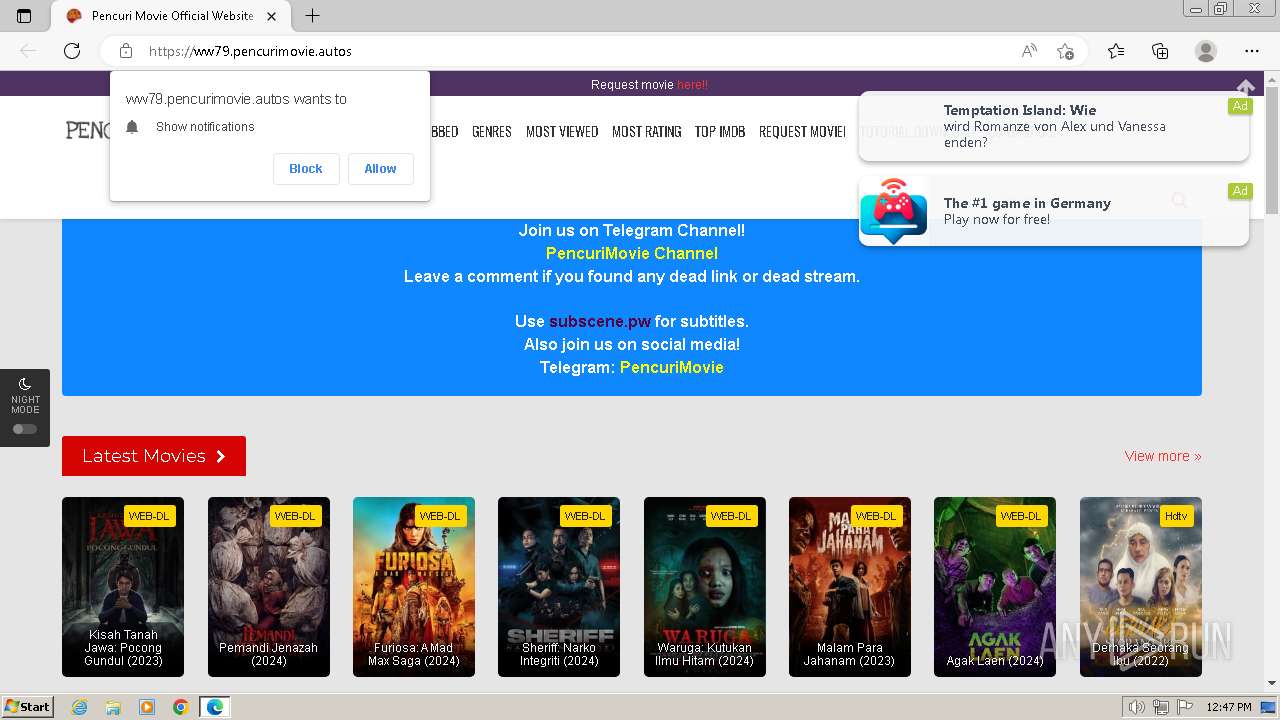Click the Pencuri site logo
1280x720 pixels.
tap(88, 130)
